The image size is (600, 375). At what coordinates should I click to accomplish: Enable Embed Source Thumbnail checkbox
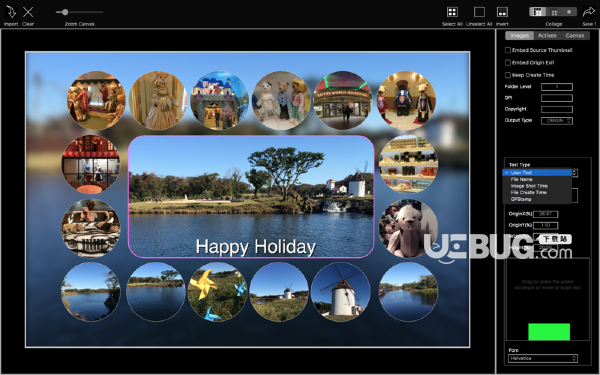tap(508, 50)
